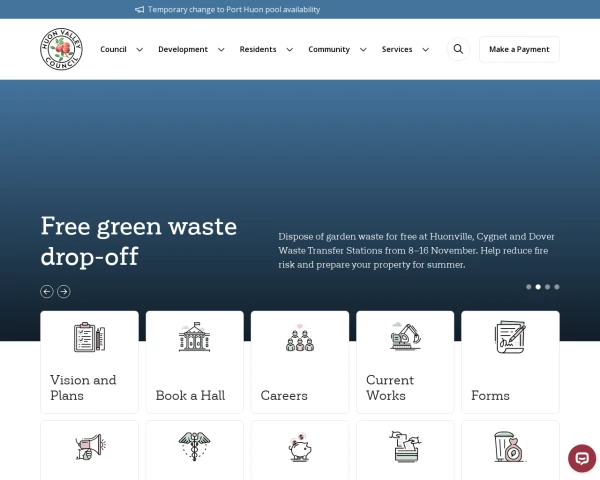Select the fourth carousel dot
This screenshot has height=480, width=600.
tap(557, 287)
